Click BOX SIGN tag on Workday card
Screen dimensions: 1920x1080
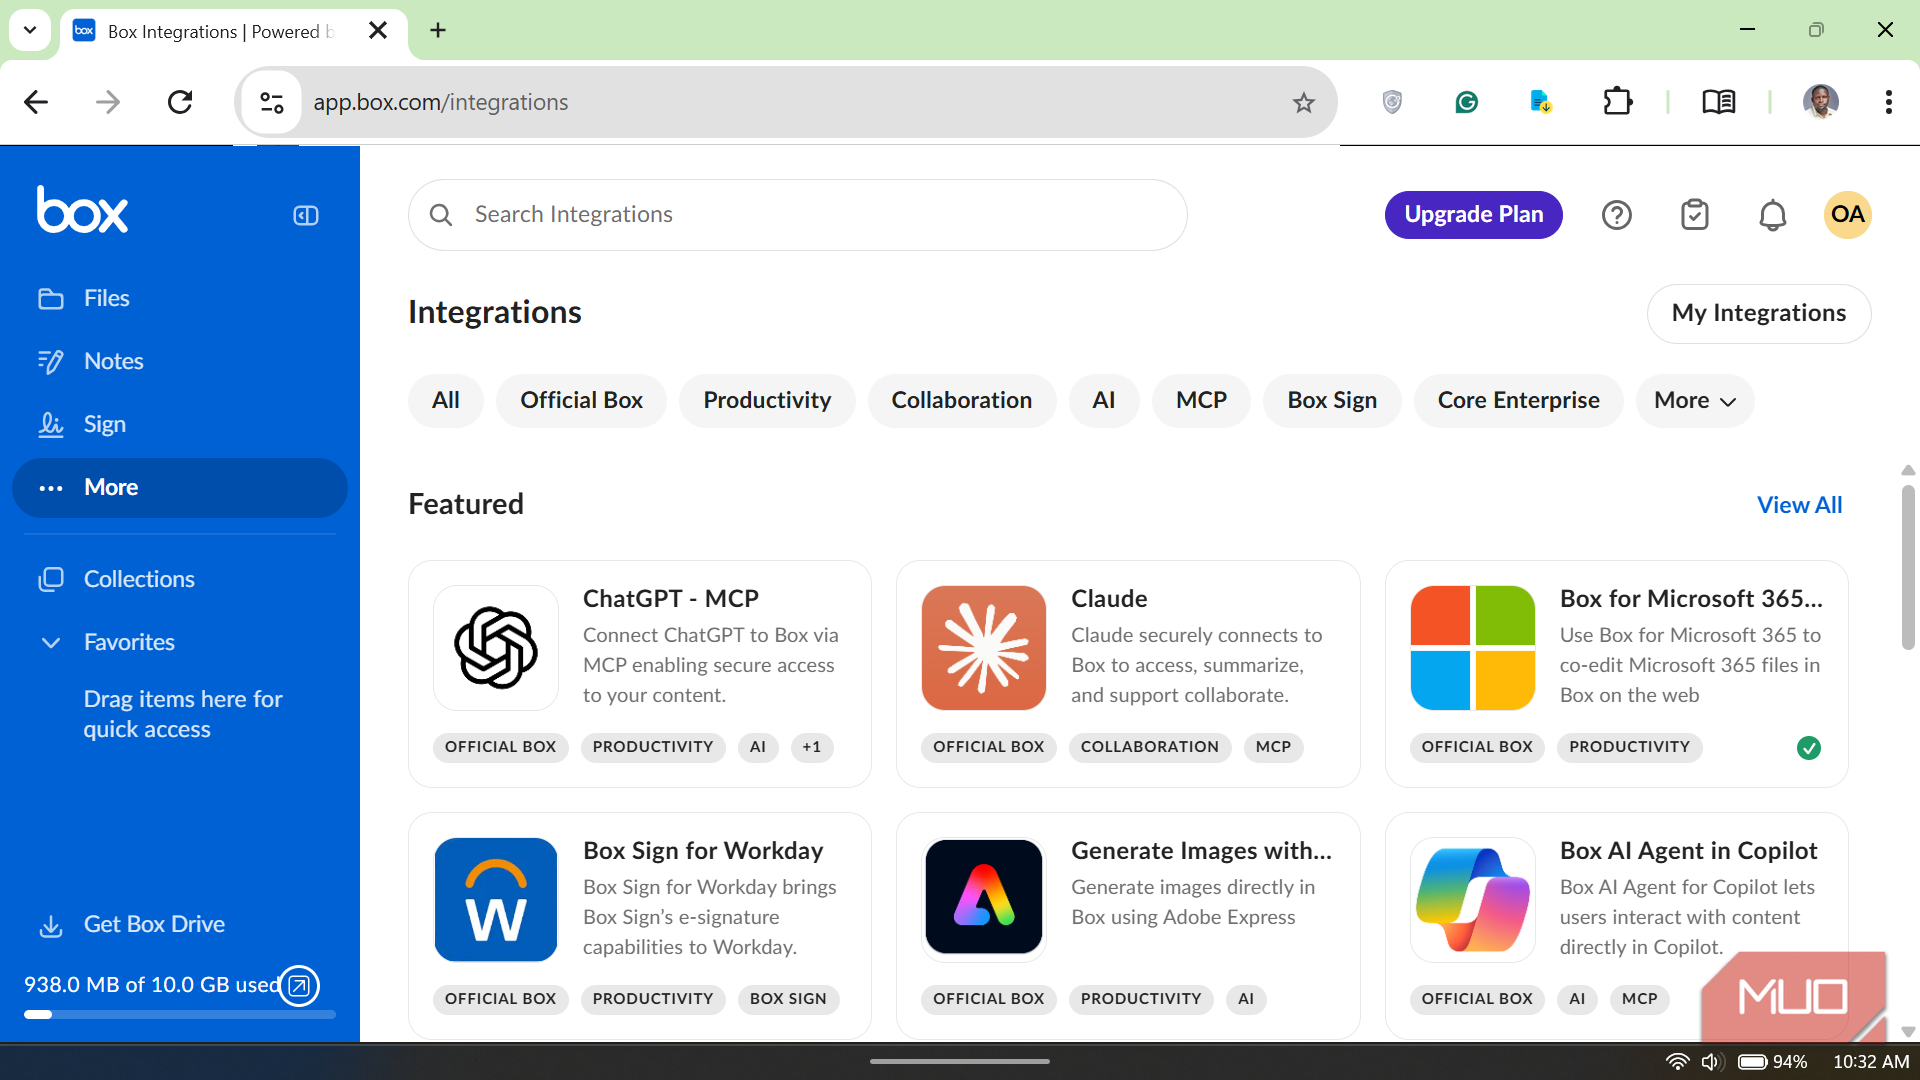point(788,999)
